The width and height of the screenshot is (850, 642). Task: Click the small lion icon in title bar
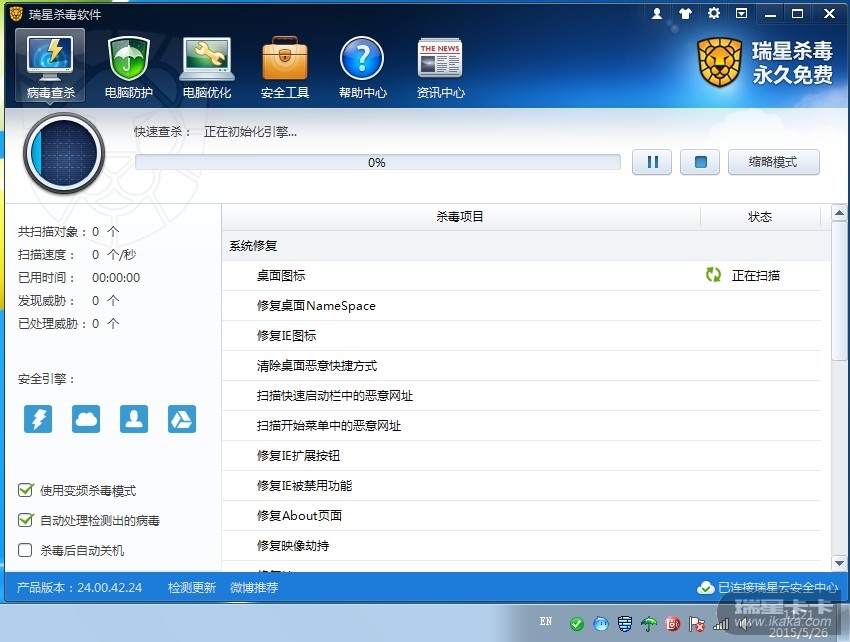pyautogui.click(x=16, y=14)
